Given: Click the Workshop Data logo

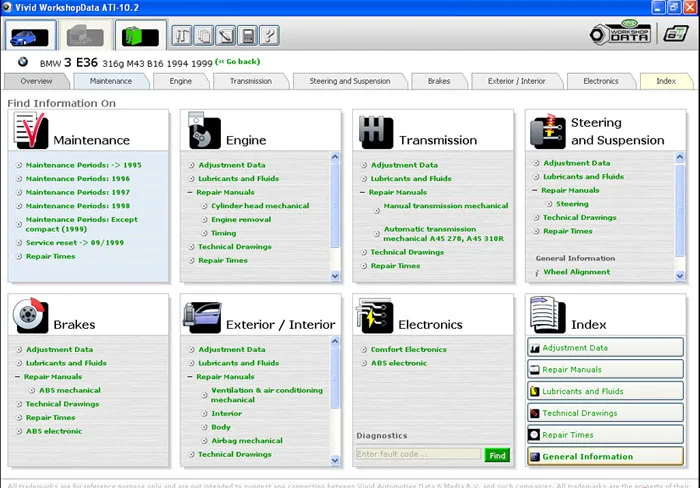Looking at the screenshot, I should (x=621, y=33).
